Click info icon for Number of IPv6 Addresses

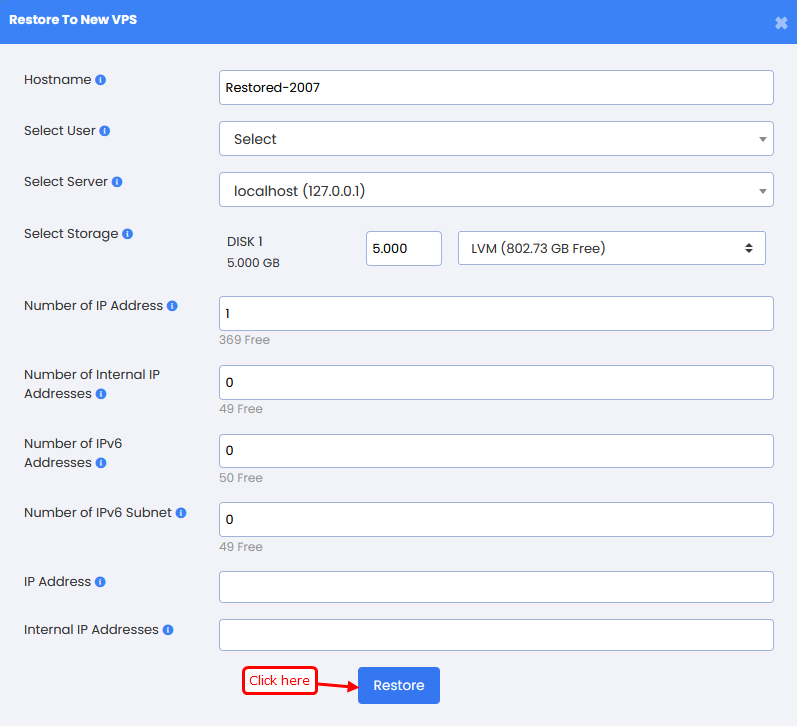[101, 463]
